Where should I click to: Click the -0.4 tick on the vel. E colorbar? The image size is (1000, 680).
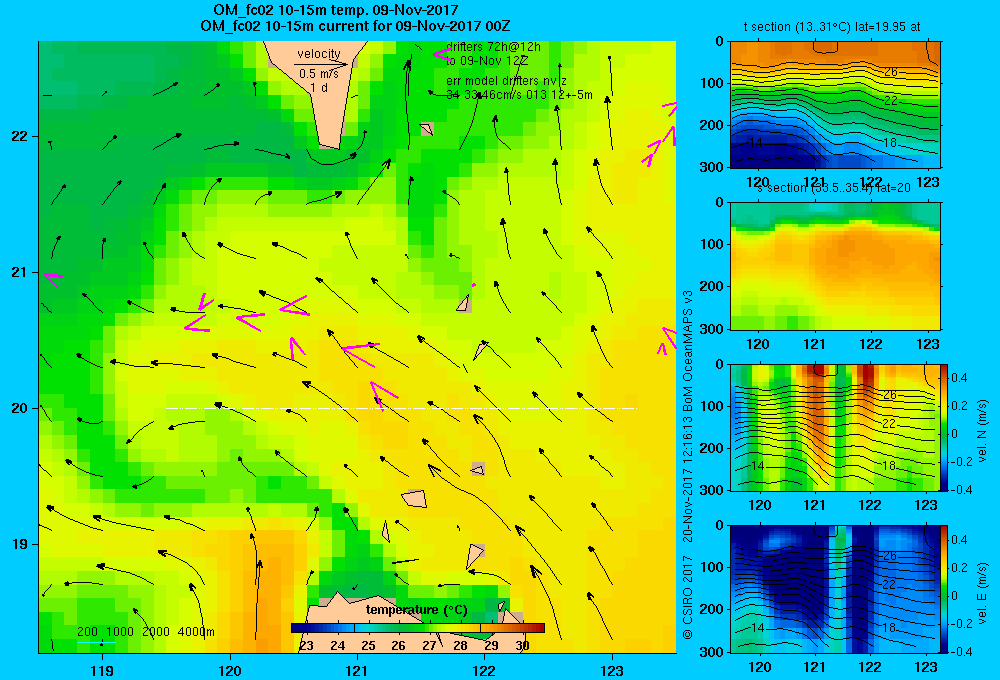tap(961, 652)
